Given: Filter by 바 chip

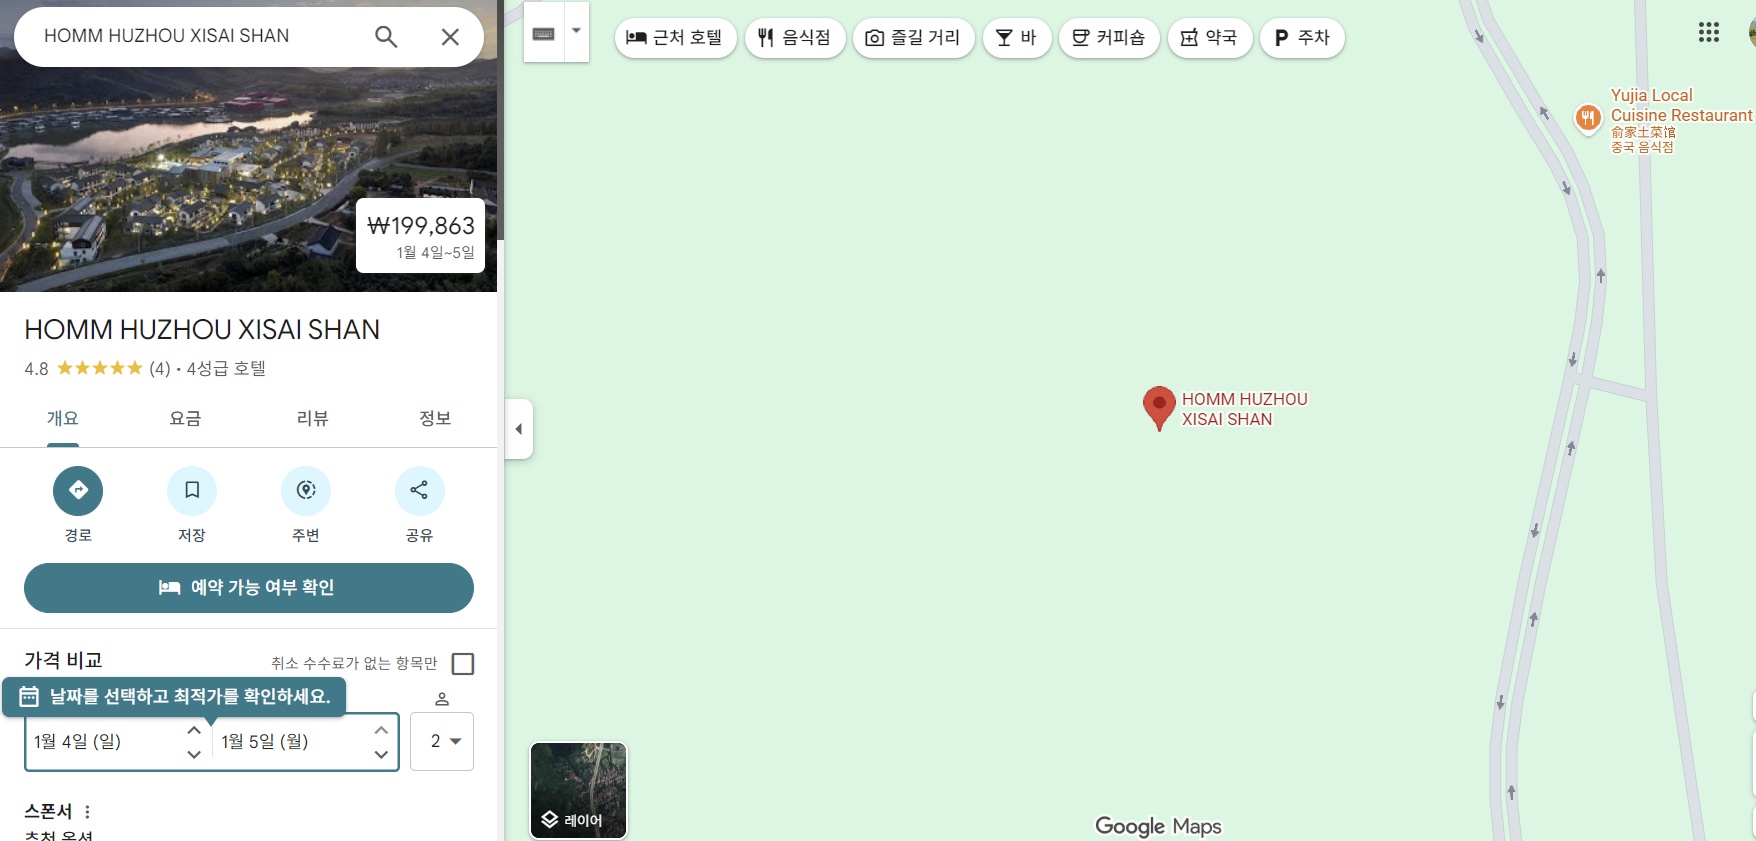Looking at the screenshot, I should pyautogui.click(x=1017, y=38).
